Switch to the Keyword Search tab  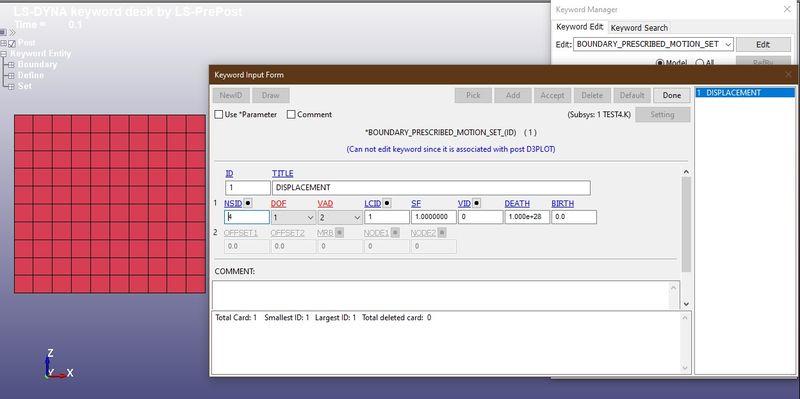coord(639,28)
